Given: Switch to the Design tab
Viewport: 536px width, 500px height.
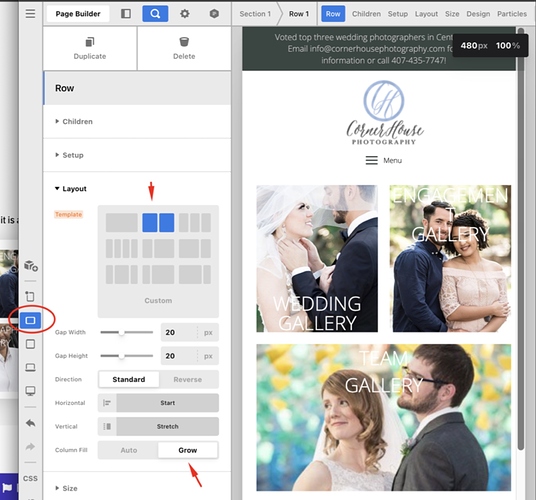Looking at the screenshot, I should tap(478, 14).
